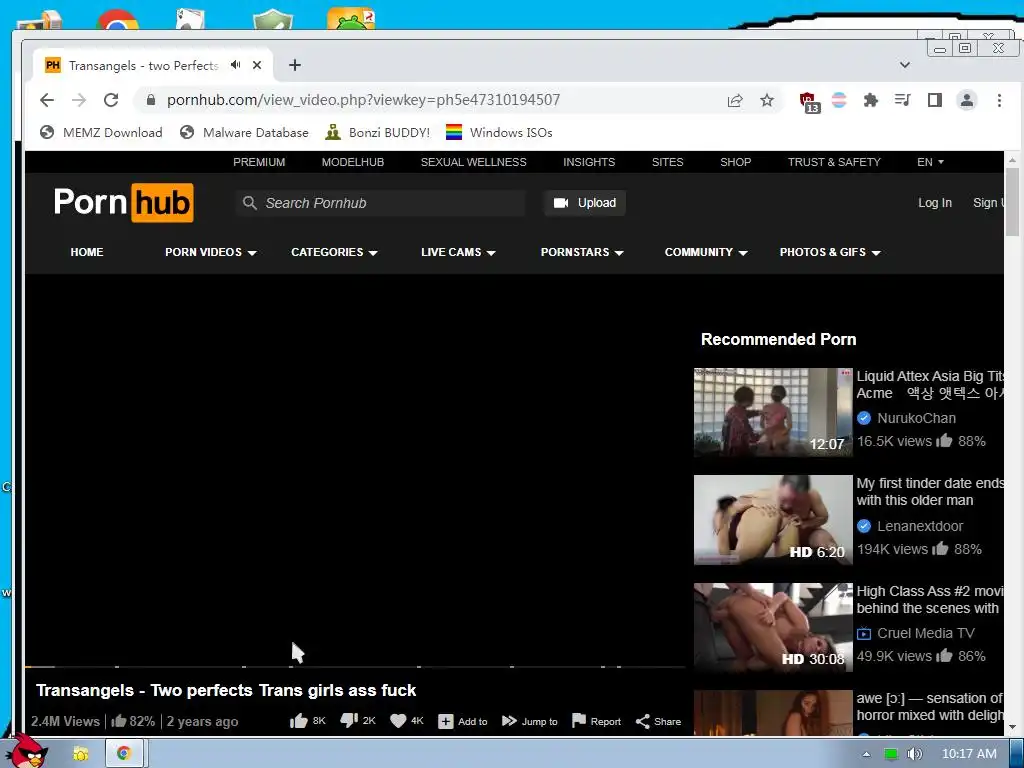Viewport: 1024px width, 768px height.
Task: Open the Chrome three-dot menu
Action: [x=999, y=100]
